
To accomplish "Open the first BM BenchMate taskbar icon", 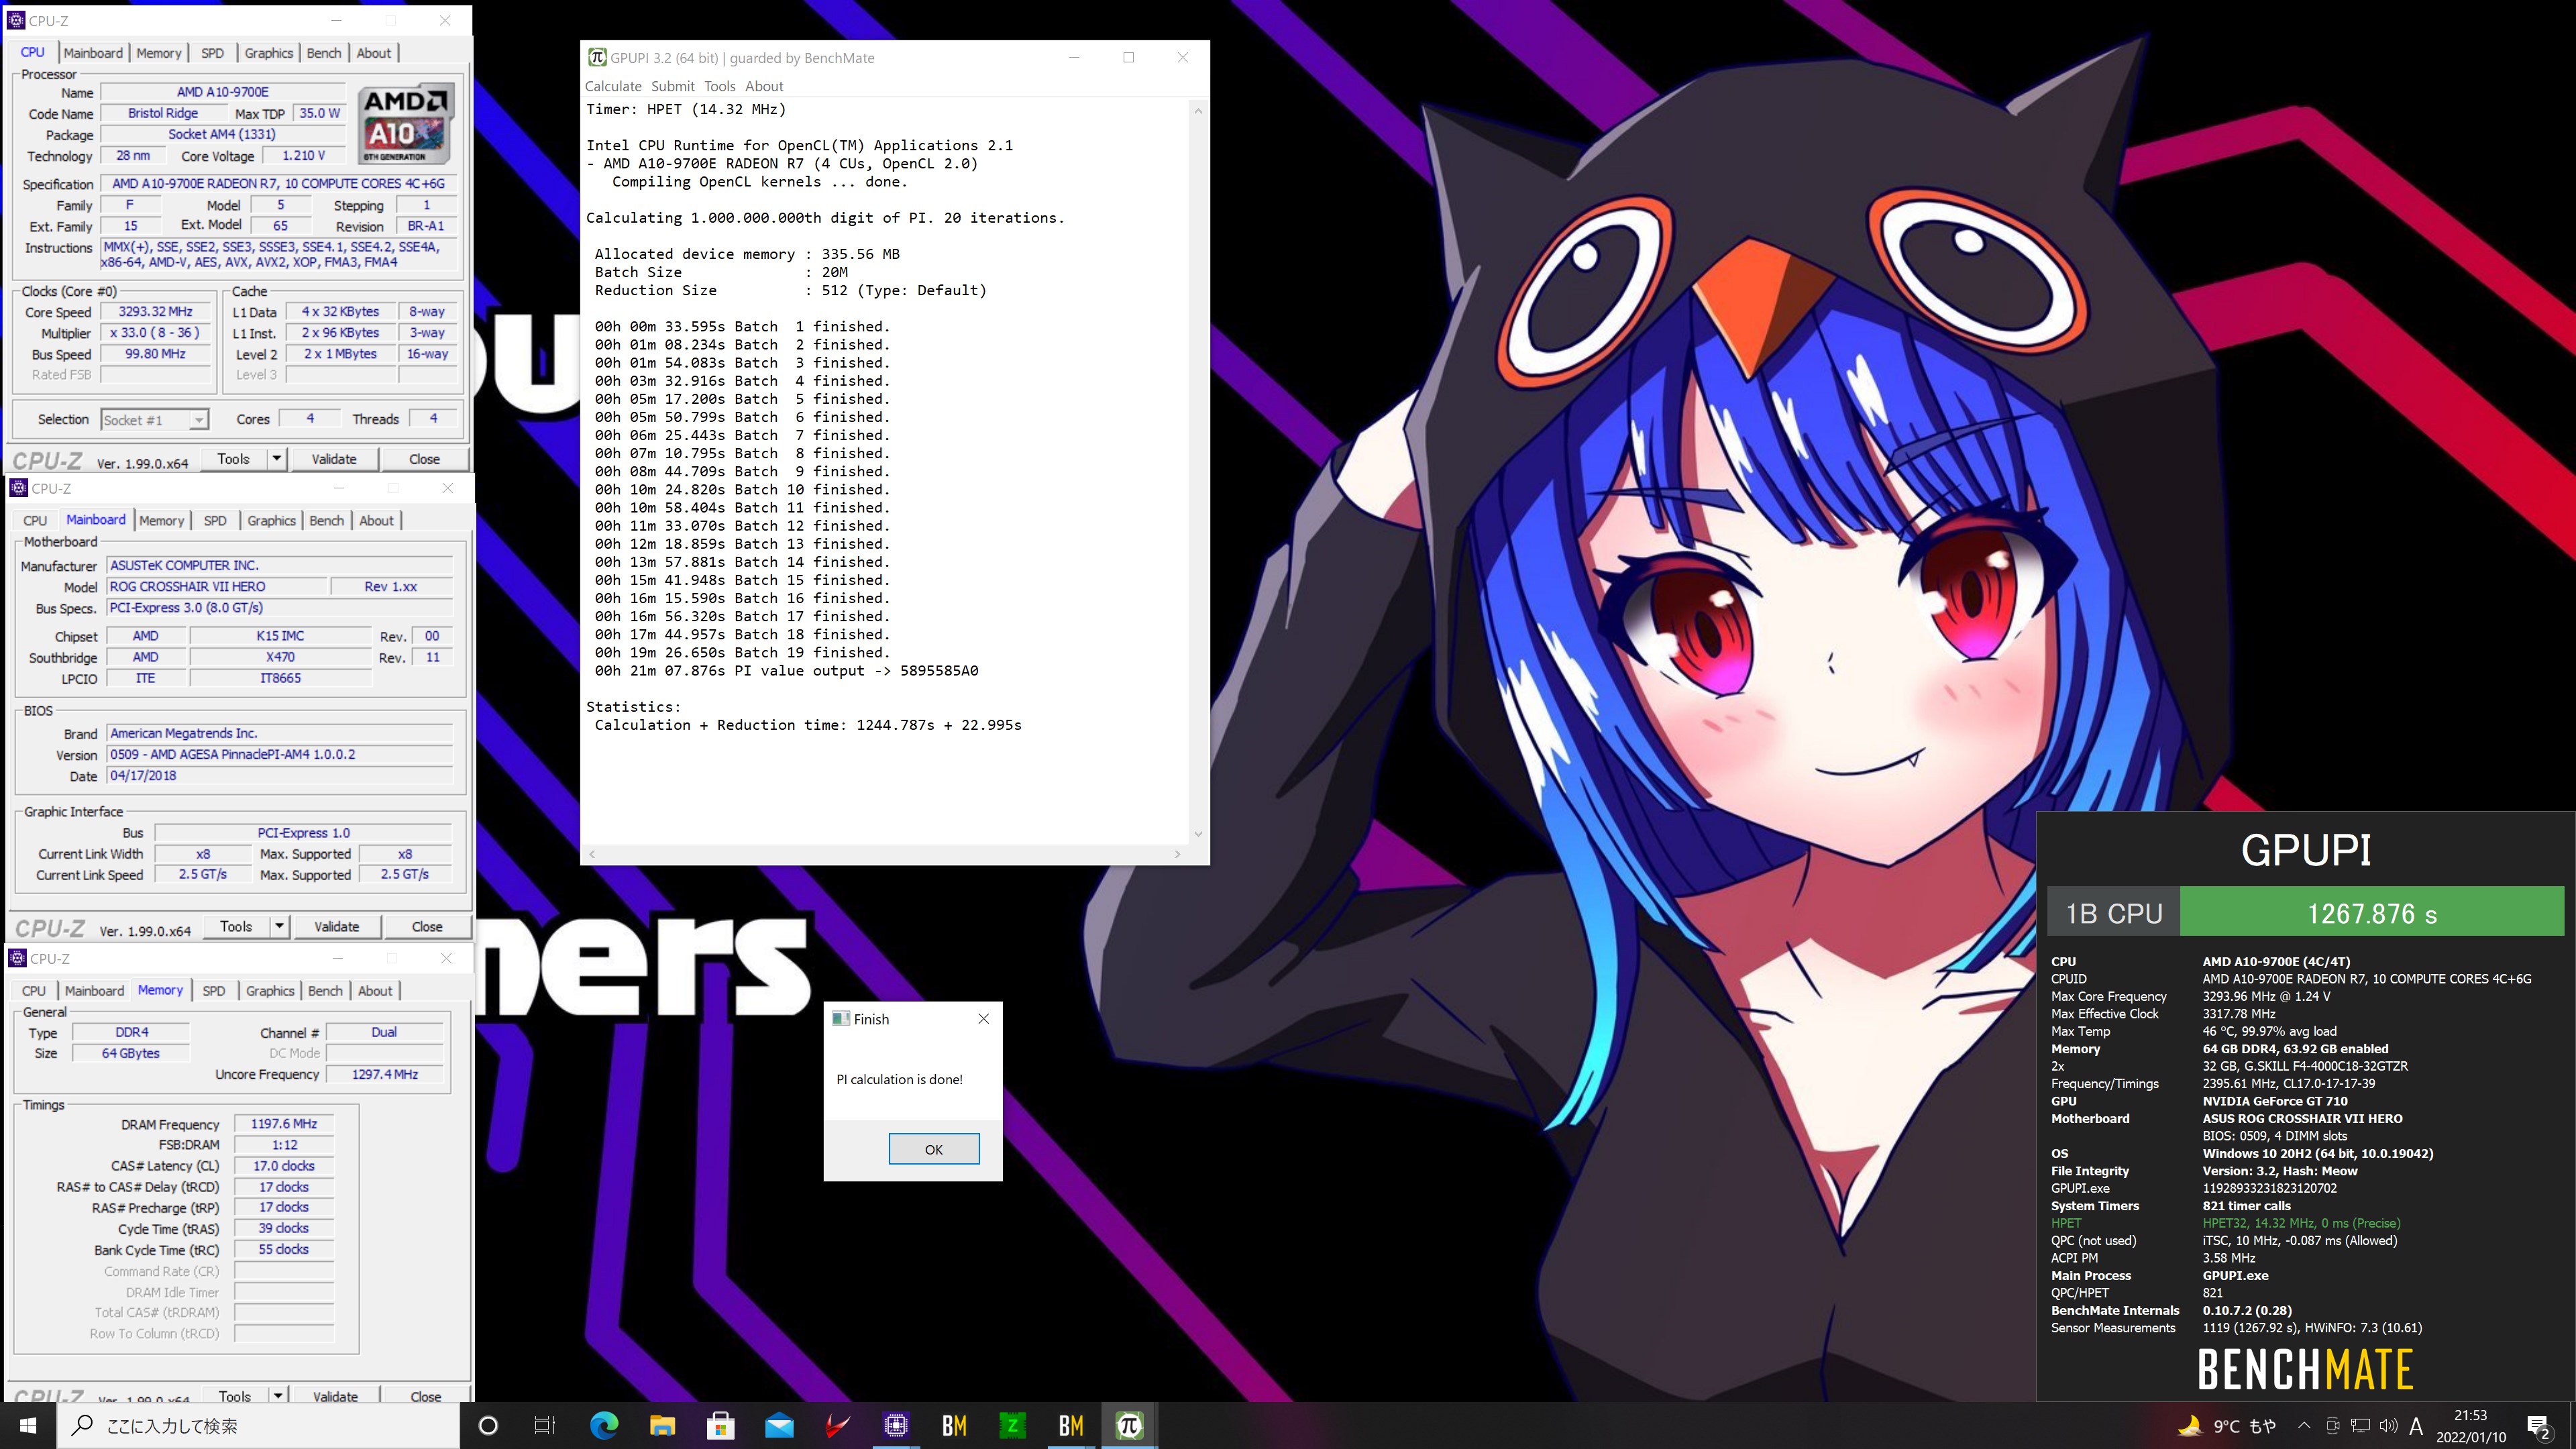I will 954,1425.
